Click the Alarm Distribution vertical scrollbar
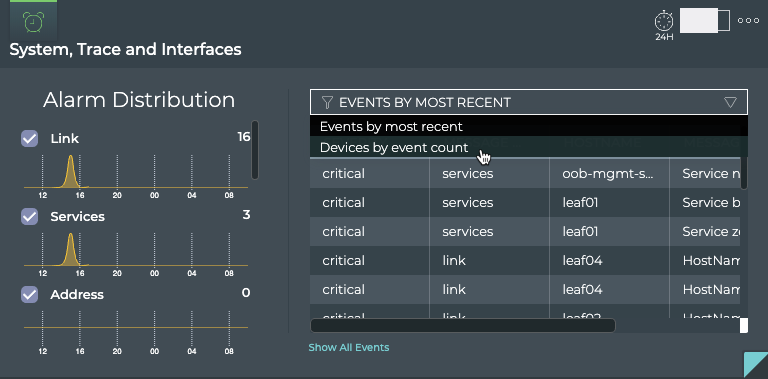768x379 pixels. pyautogui.click(x=255, y=150)
